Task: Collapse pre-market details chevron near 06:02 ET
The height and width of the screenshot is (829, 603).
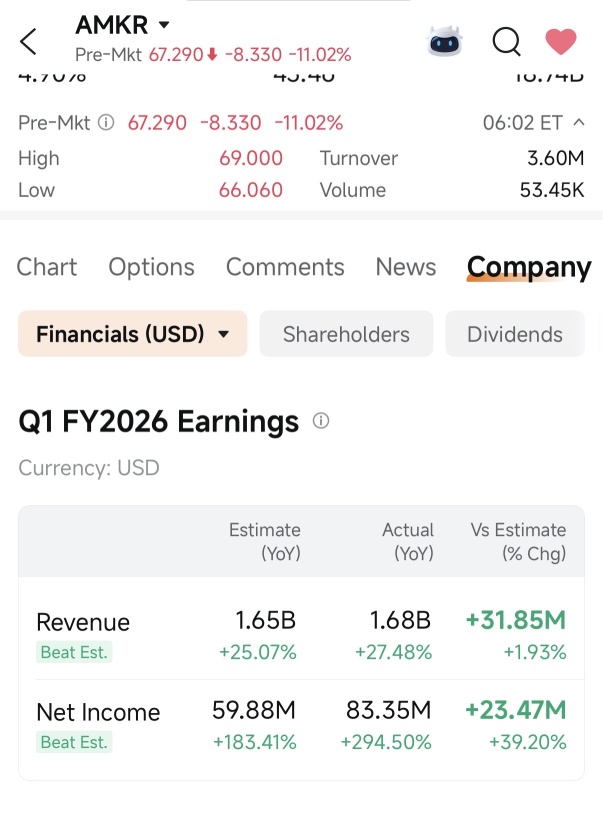Action: click(579, 123)
